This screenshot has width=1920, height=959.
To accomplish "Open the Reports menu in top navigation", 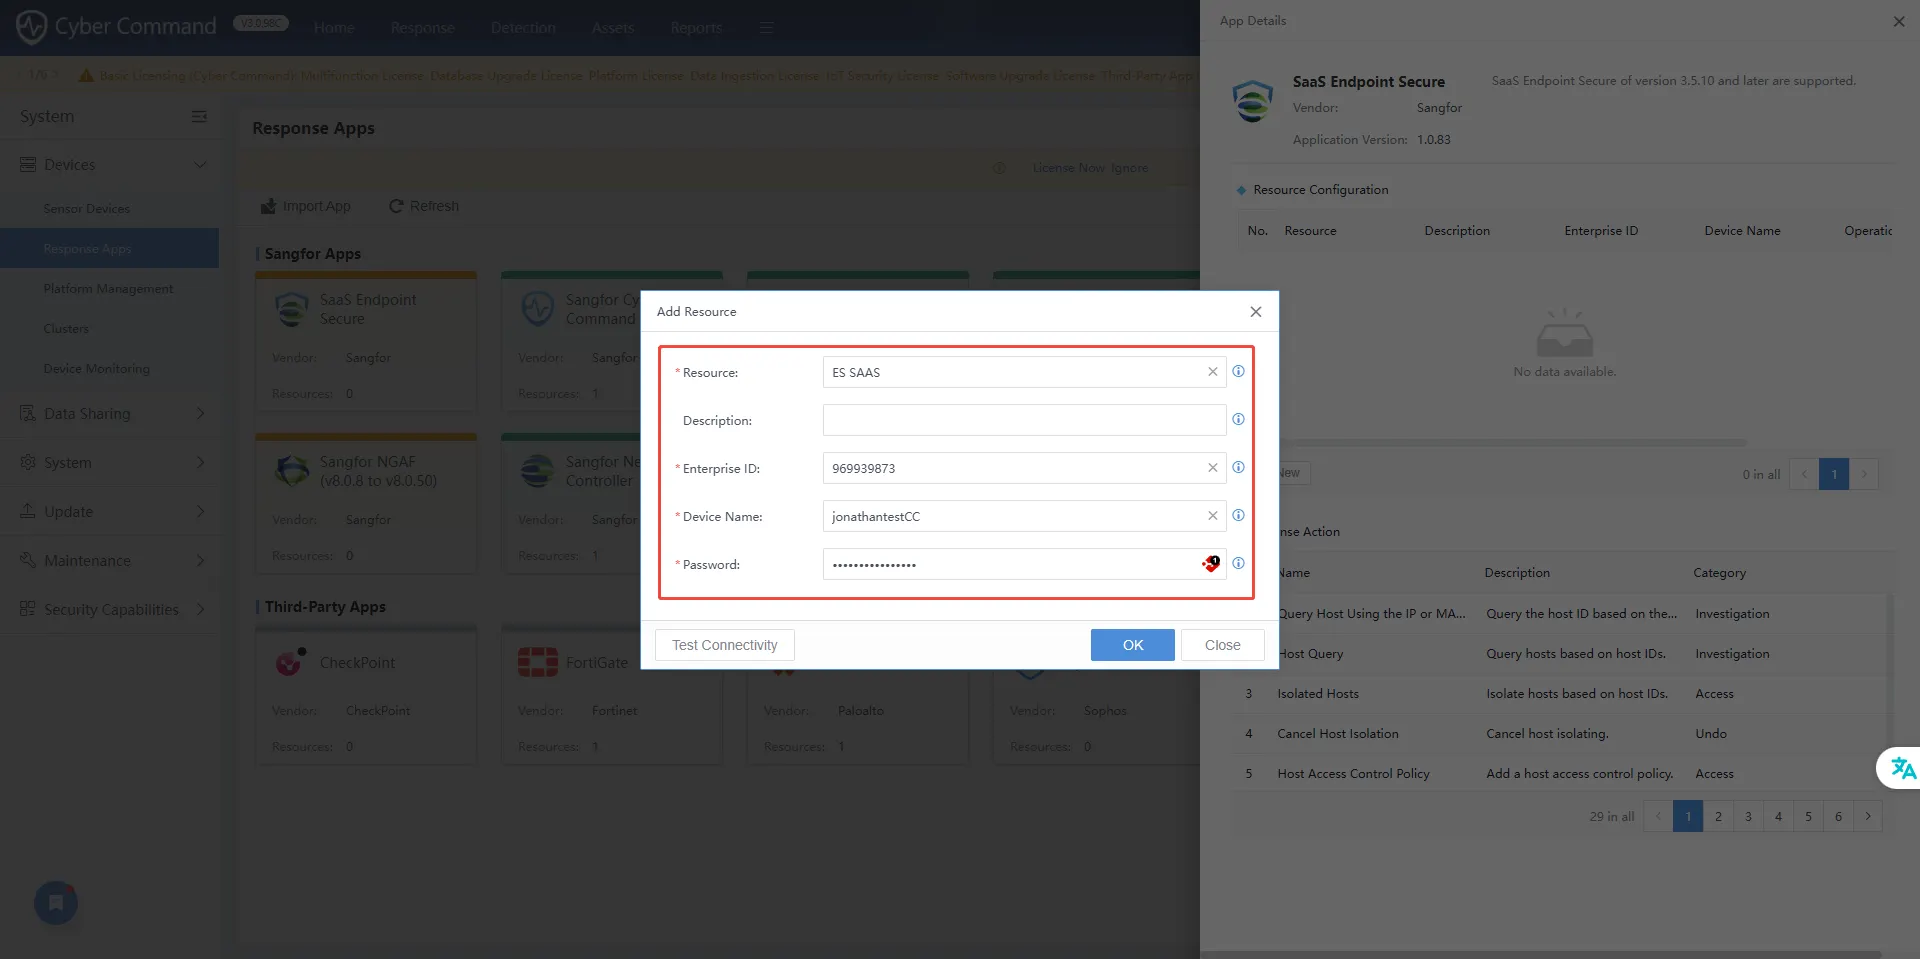I will tap(696, 28).
